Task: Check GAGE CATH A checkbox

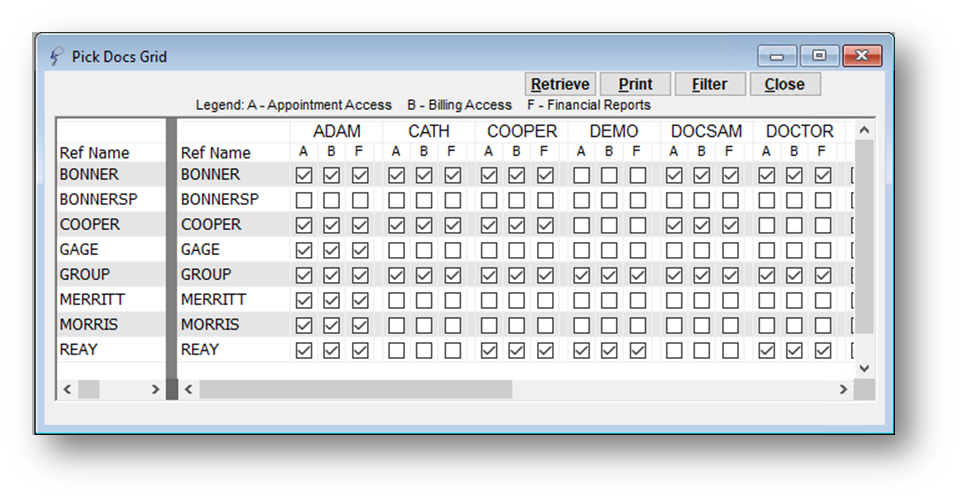Action: coord(396,250)
